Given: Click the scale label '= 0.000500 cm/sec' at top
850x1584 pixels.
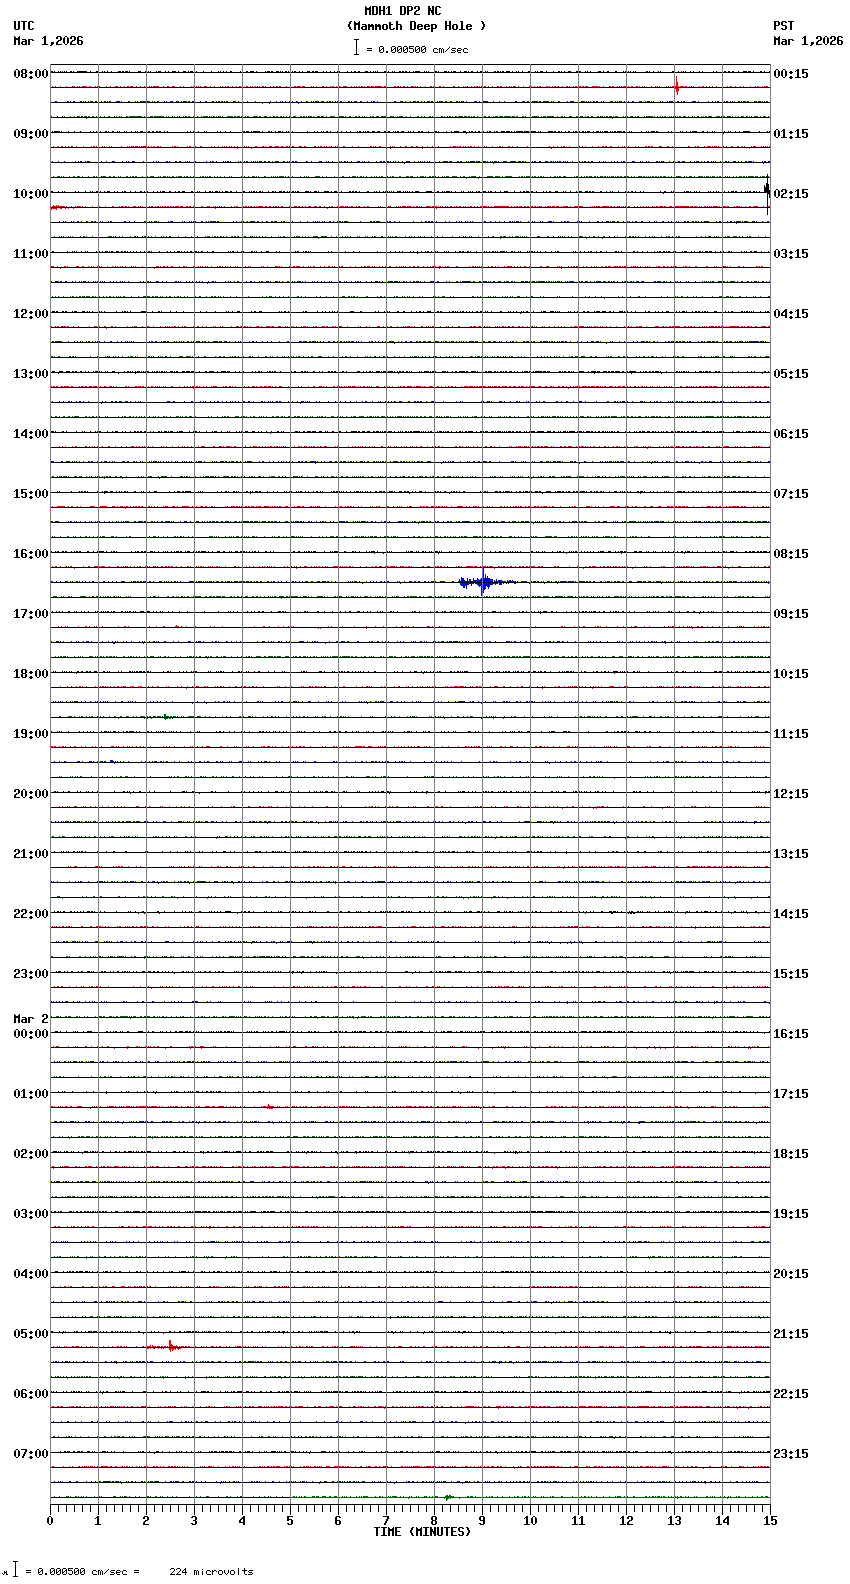Looking at the screenshot, I should coord(417,49).
